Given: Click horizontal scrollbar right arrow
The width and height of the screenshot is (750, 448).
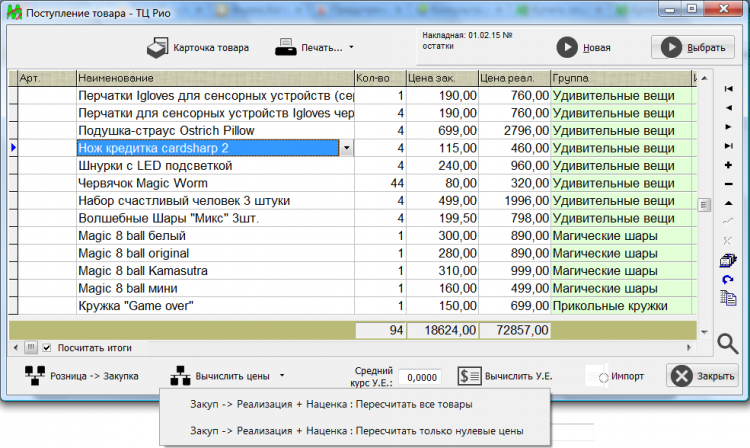Looking at the screenshot, I should 689,348.
